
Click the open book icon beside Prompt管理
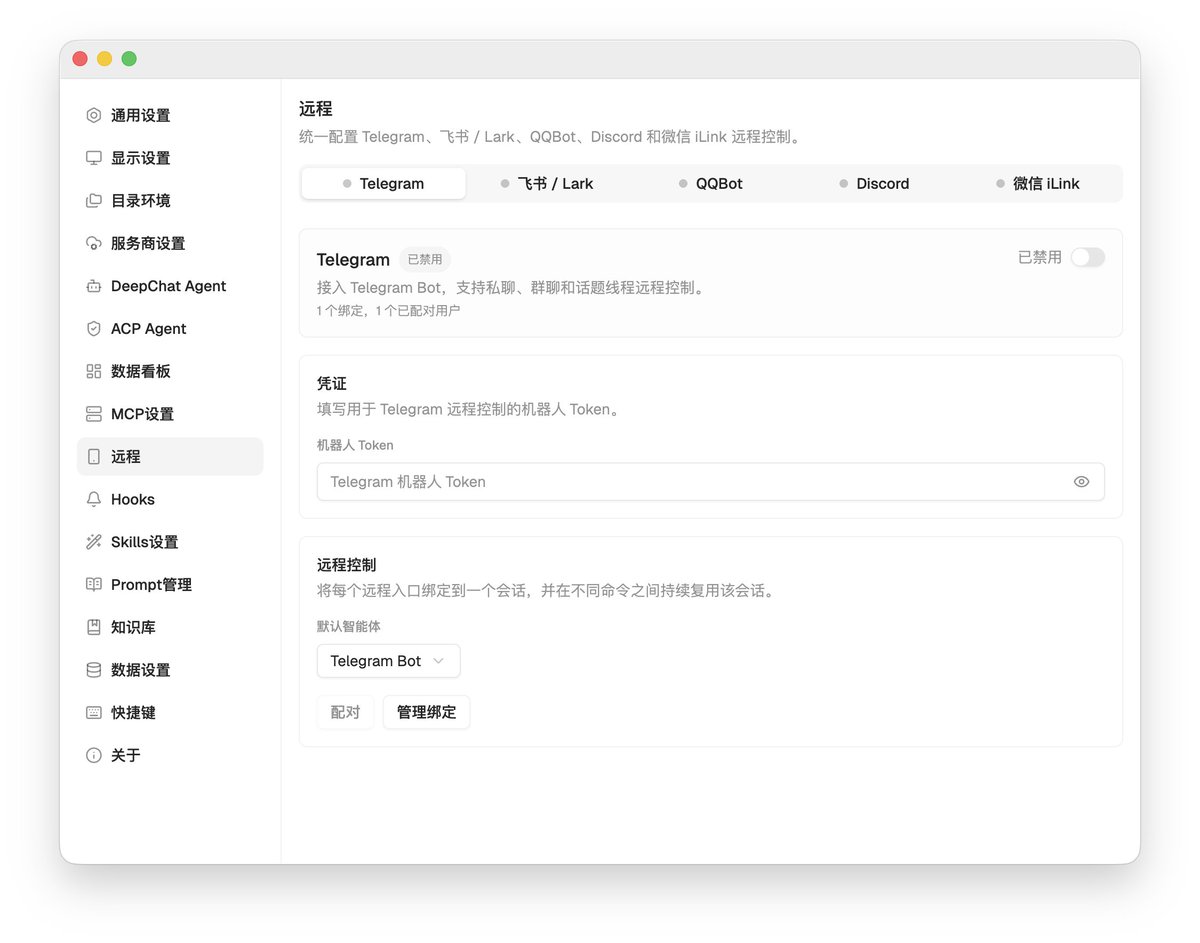coord(94,584)
